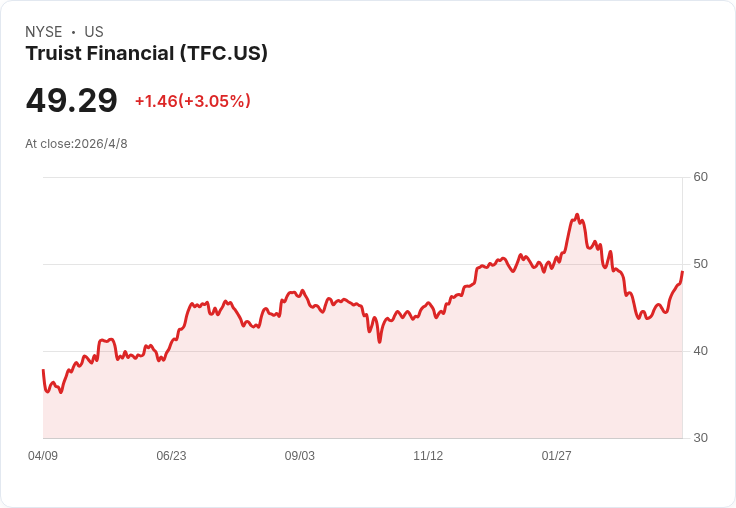Click the chart line's starting leftmost point
The image size is (736, 508).
tap(43, 370)
